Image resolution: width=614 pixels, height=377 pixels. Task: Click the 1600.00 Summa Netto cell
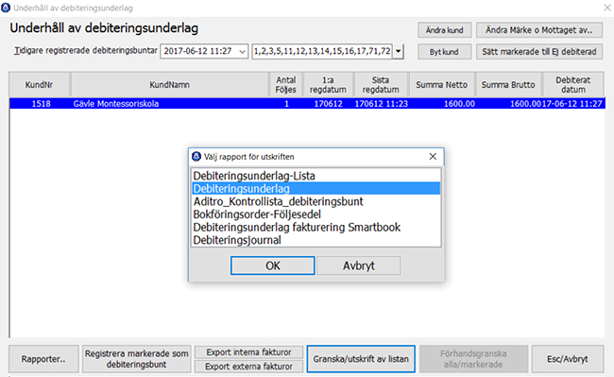[x=459, y=104]
